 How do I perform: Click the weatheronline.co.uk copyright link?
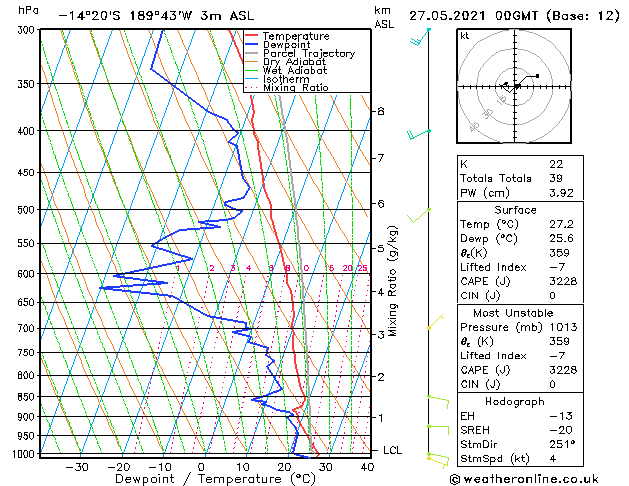(x=524, y=479)
